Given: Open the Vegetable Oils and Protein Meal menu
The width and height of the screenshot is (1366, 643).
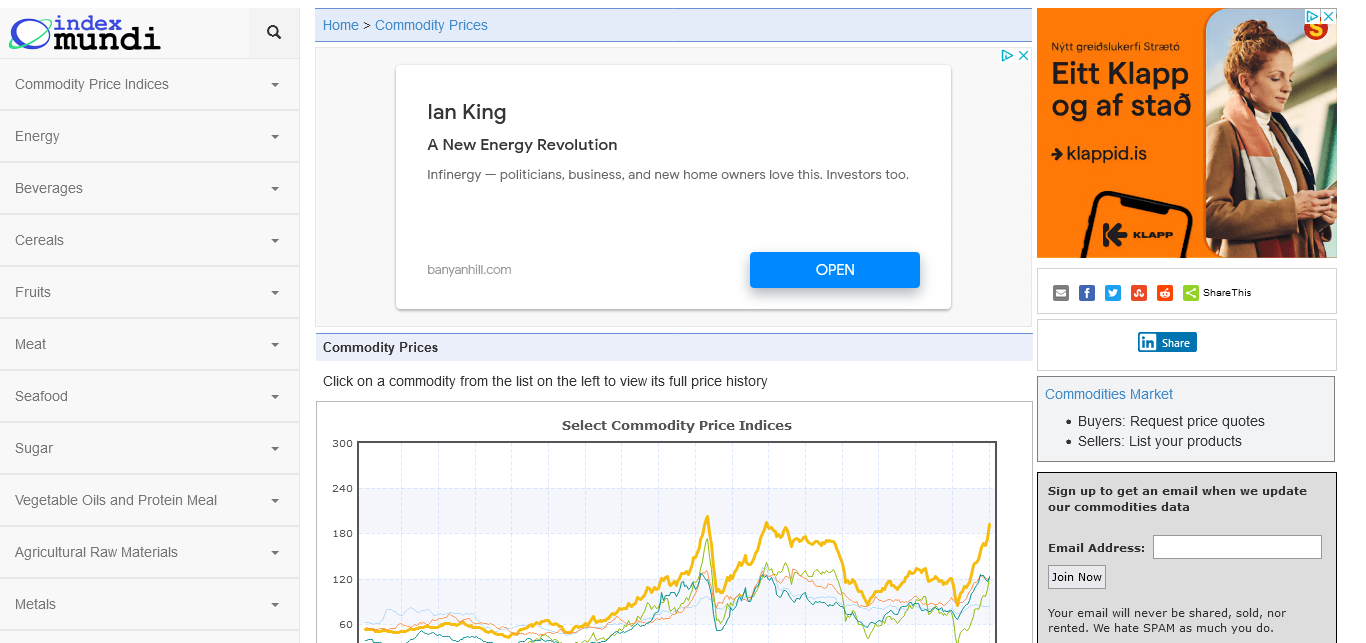Looking at the screenshot, I should tap(149, 500).
